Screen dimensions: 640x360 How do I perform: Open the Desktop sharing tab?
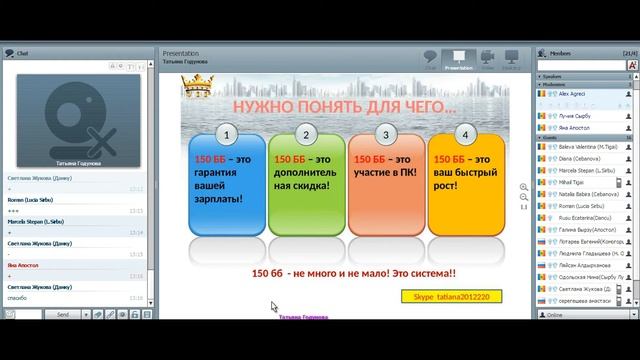tap(511, 60)
